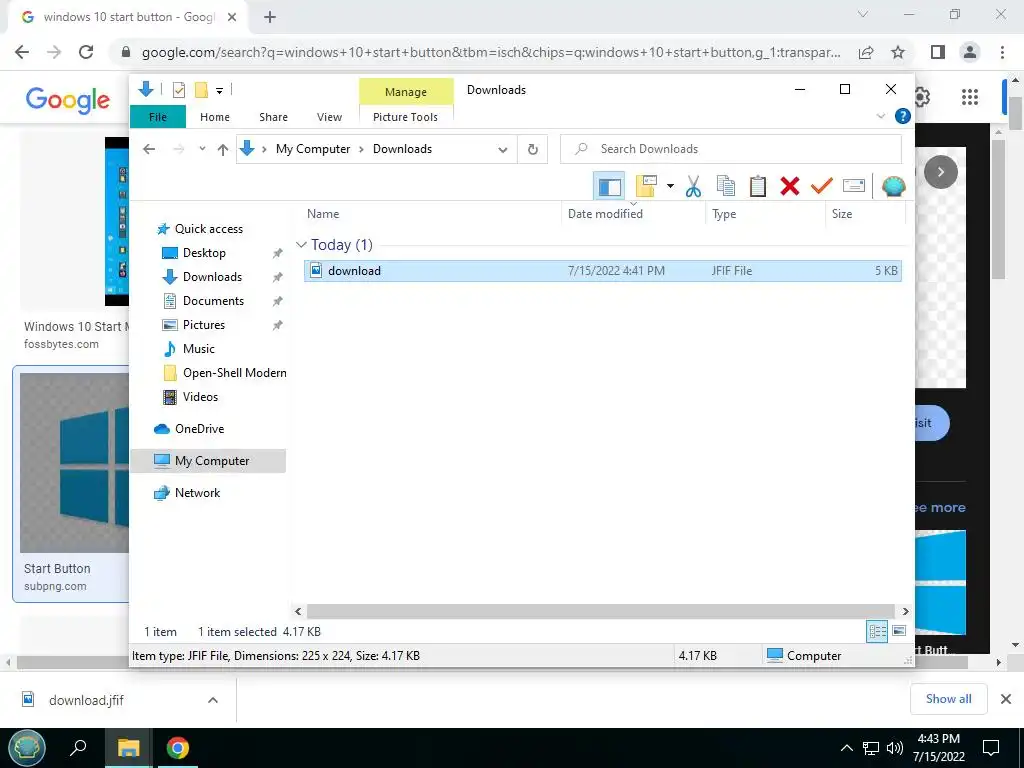Open the Picture Tools tab
This screenshot has height=768, width=1024.
(x=405, y=117)
